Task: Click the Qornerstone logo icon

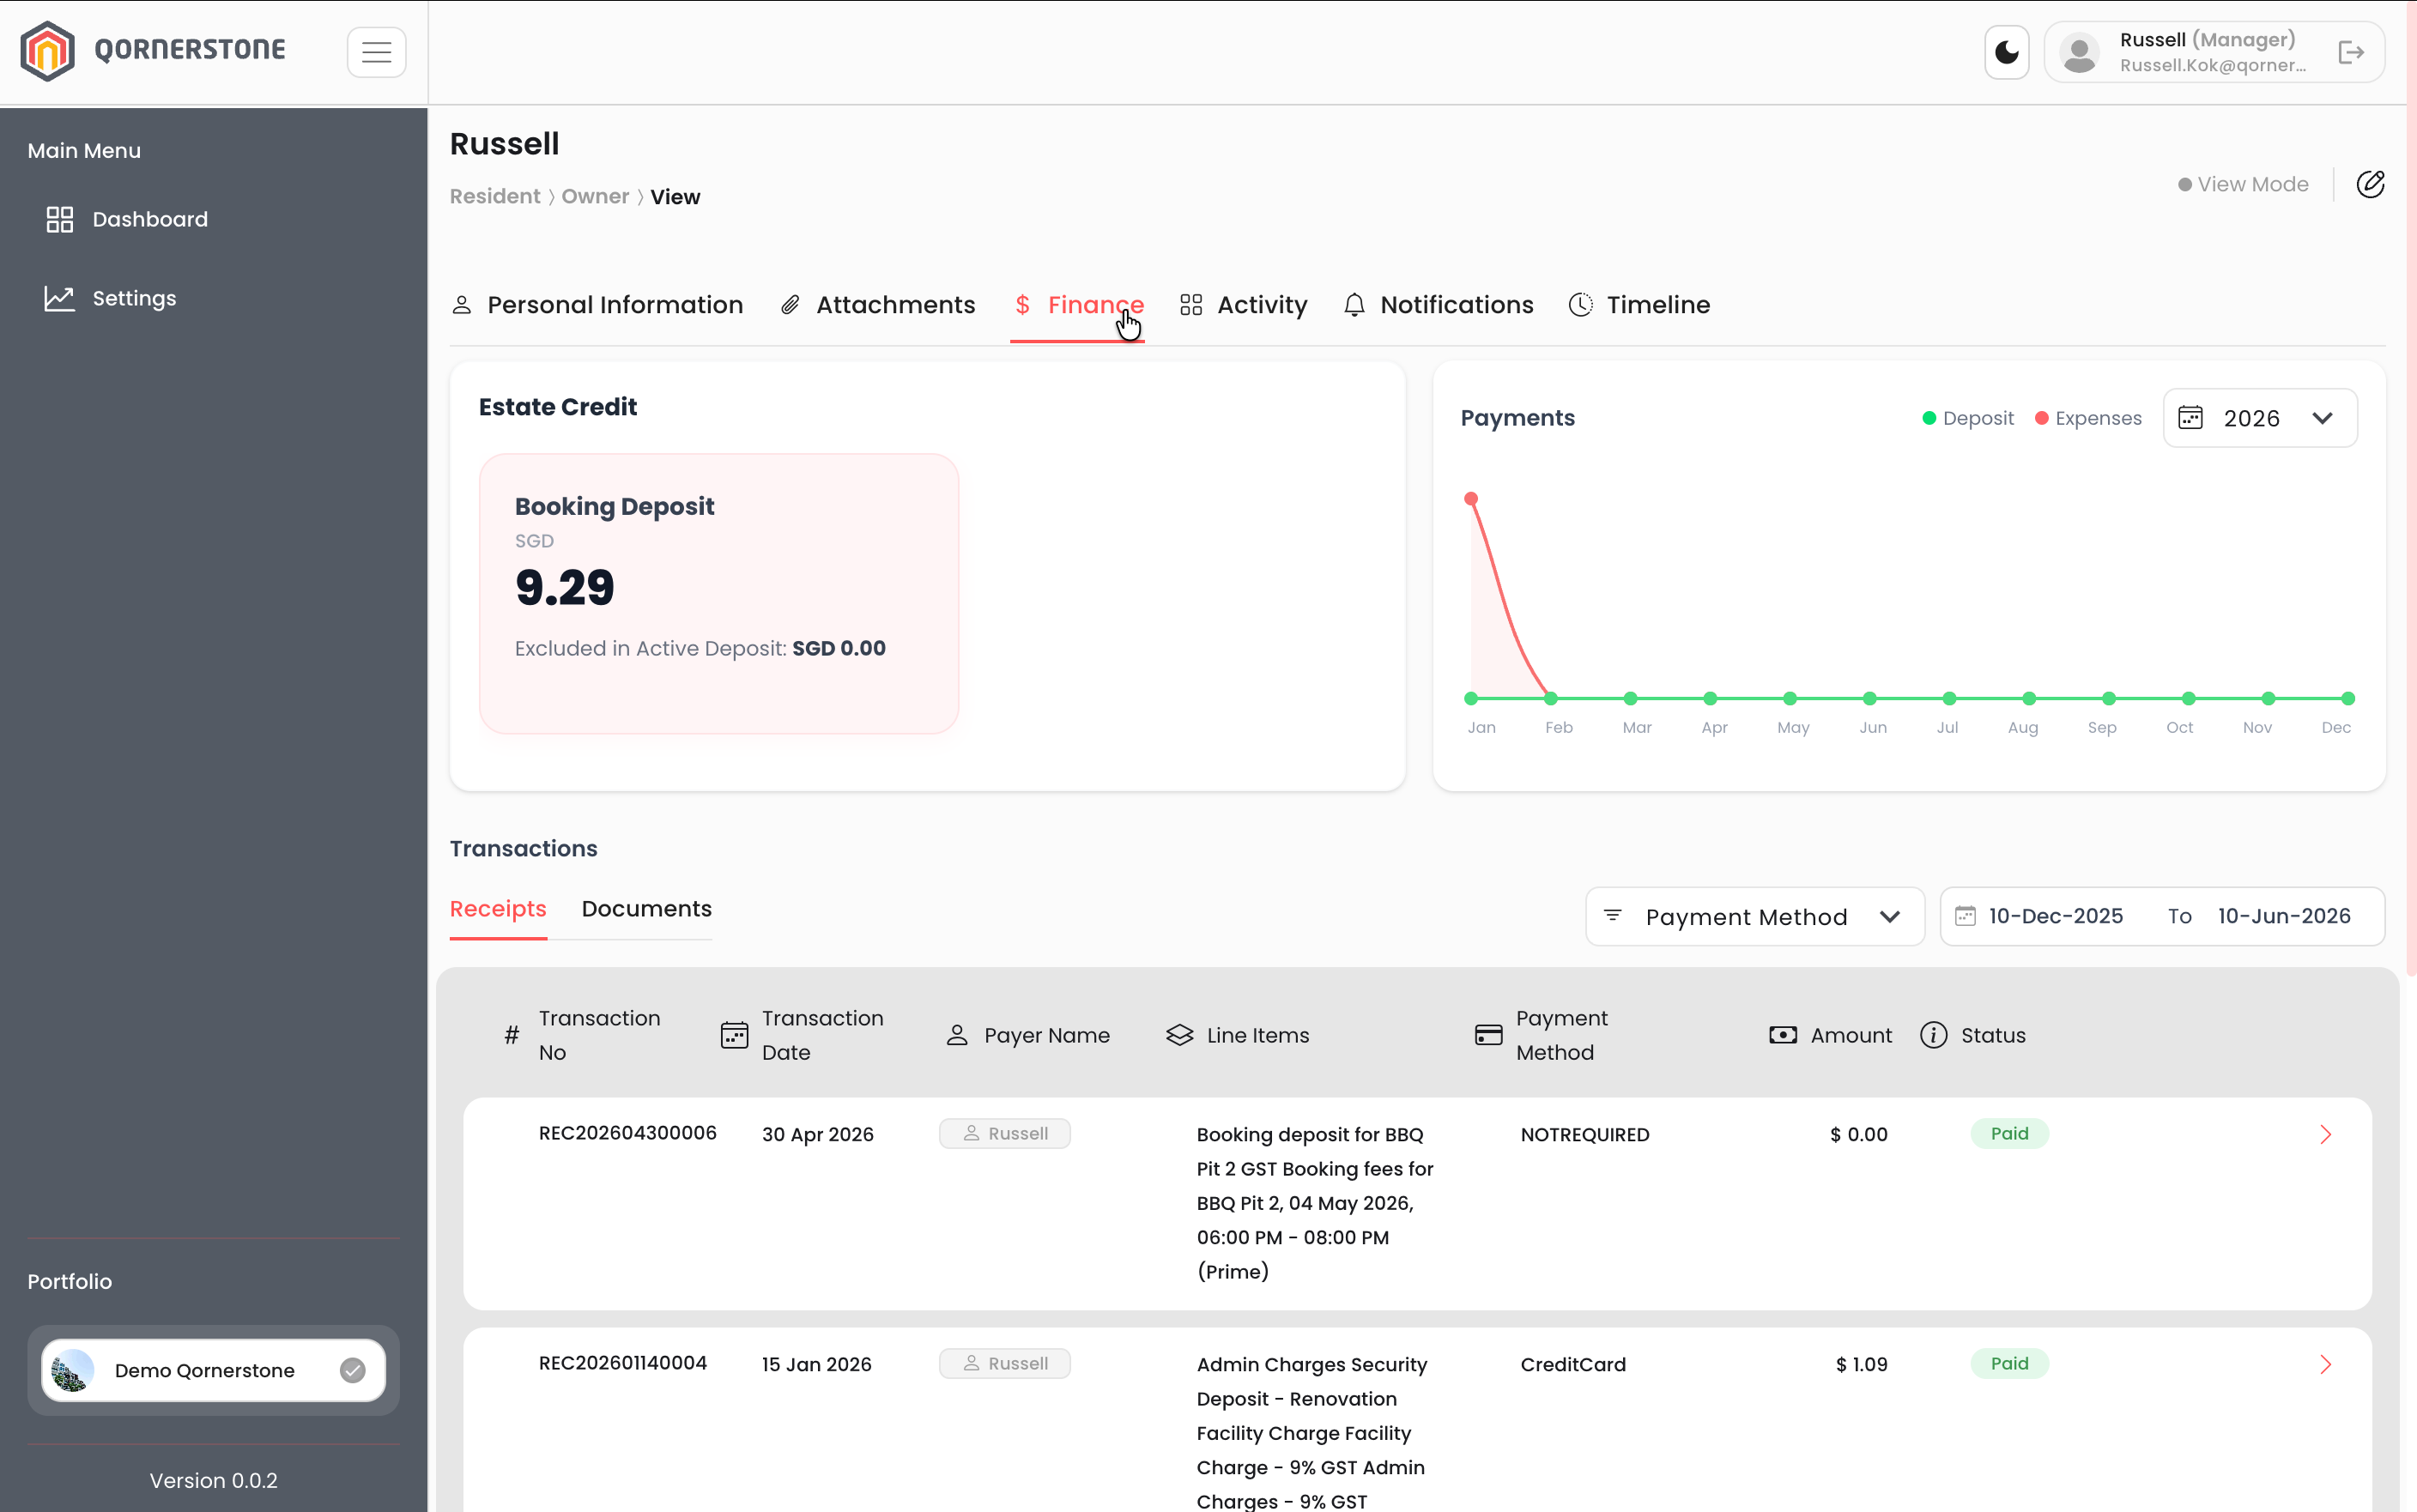Action: tap(48, 50)
